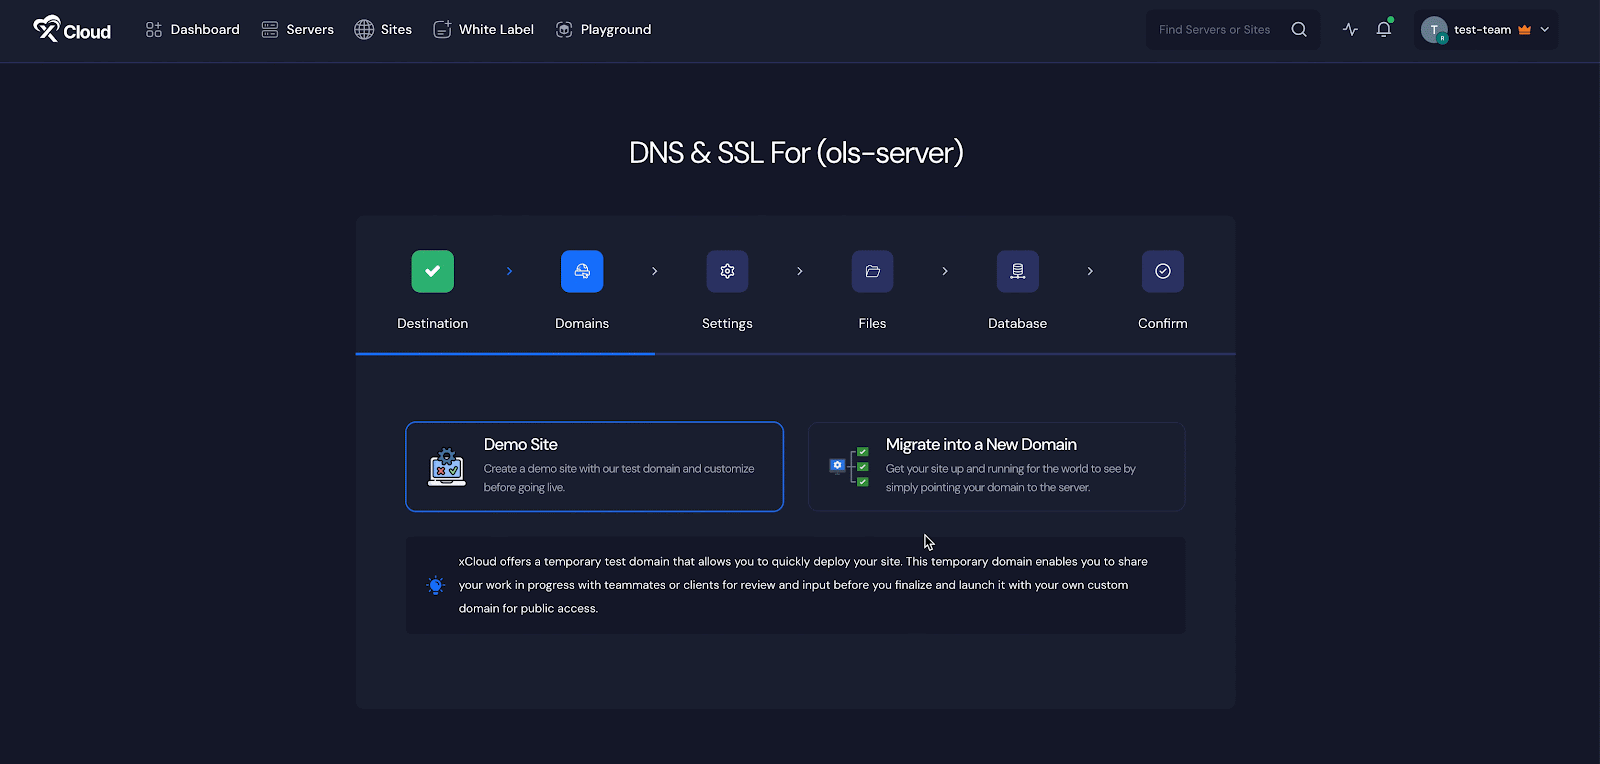
Task: Click the Files folder step icon
Action: point(872,271)
